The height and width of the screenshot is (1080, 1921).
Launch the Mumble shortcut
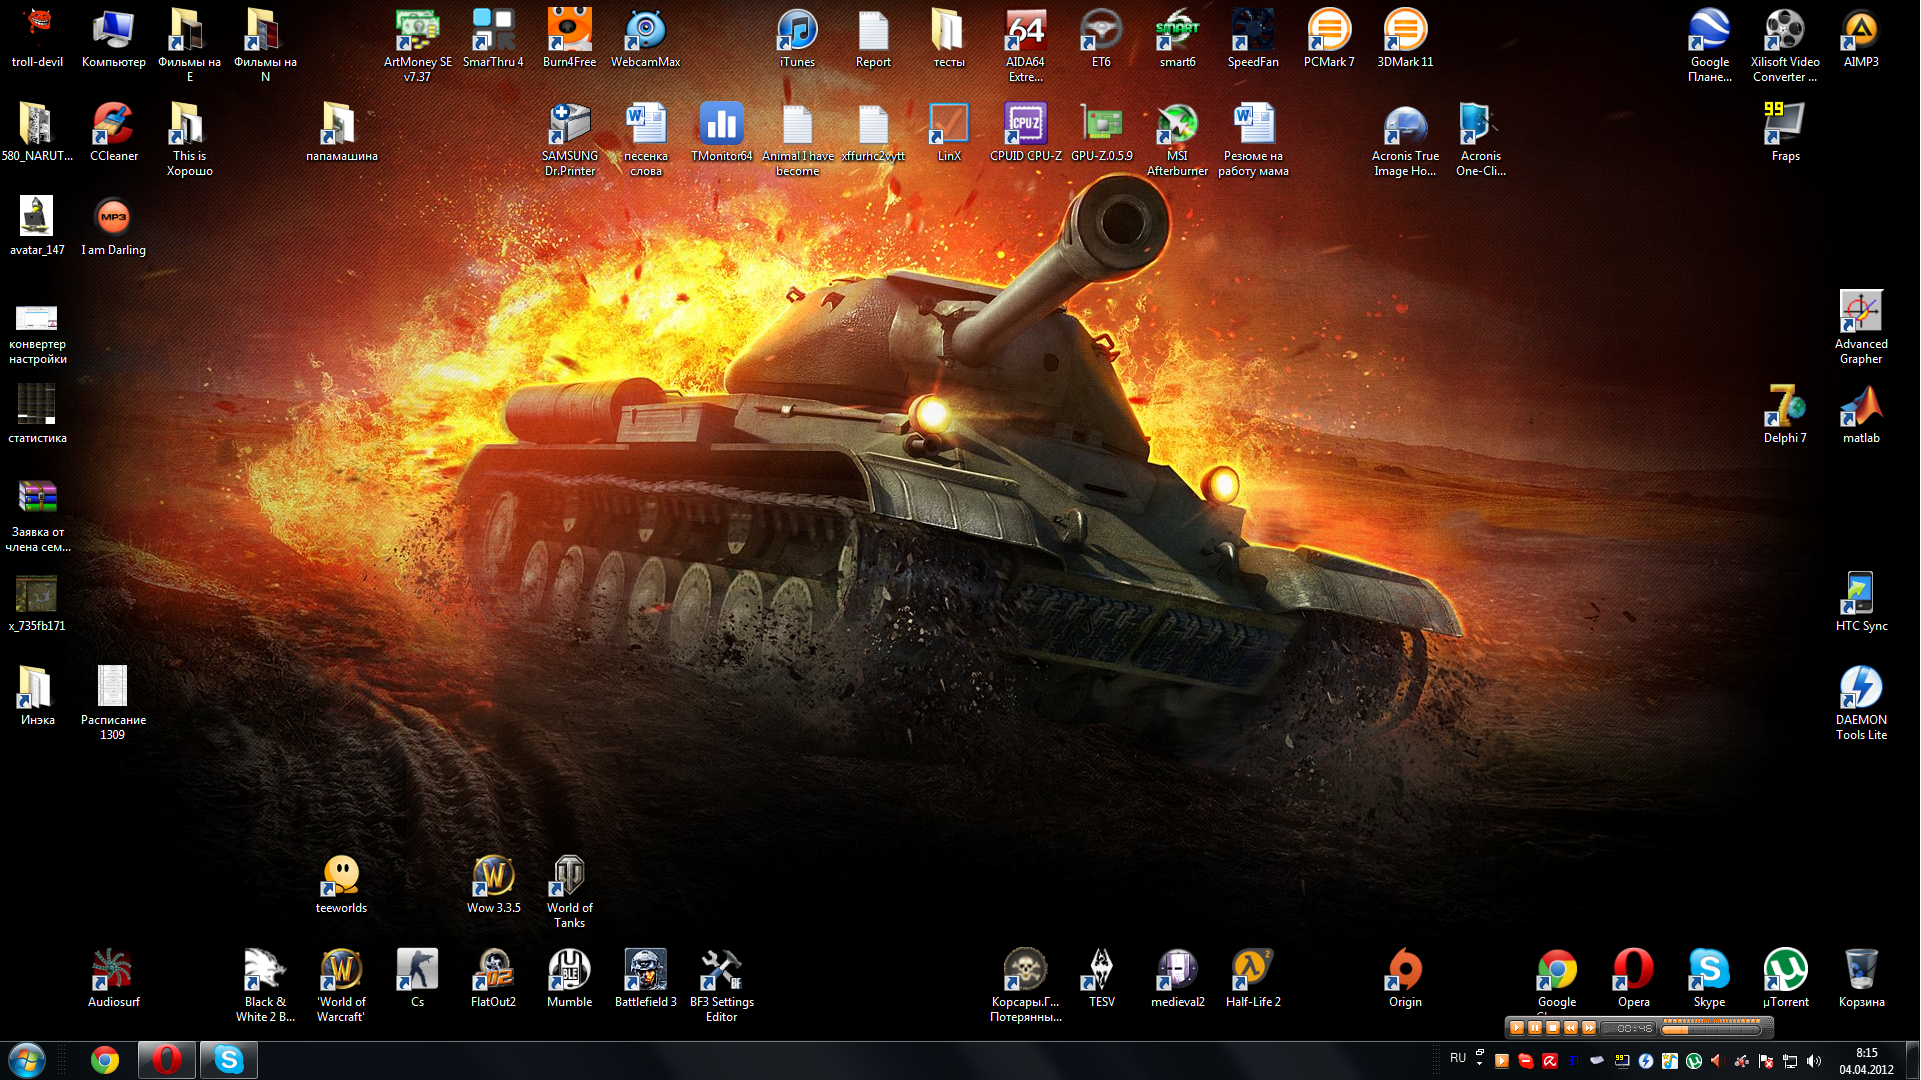point(569,979)
